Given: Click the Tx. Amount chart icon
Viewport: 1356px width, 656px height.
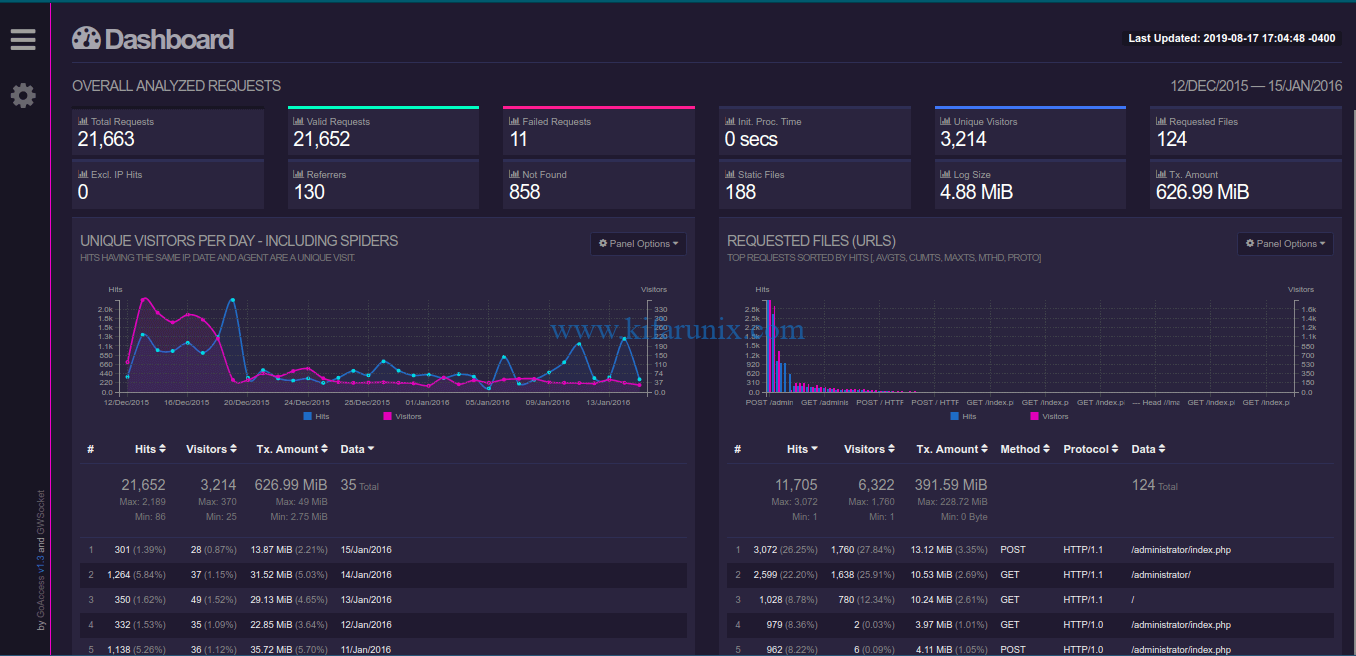Looking at the screenshot, I should tap(1161, 174).
